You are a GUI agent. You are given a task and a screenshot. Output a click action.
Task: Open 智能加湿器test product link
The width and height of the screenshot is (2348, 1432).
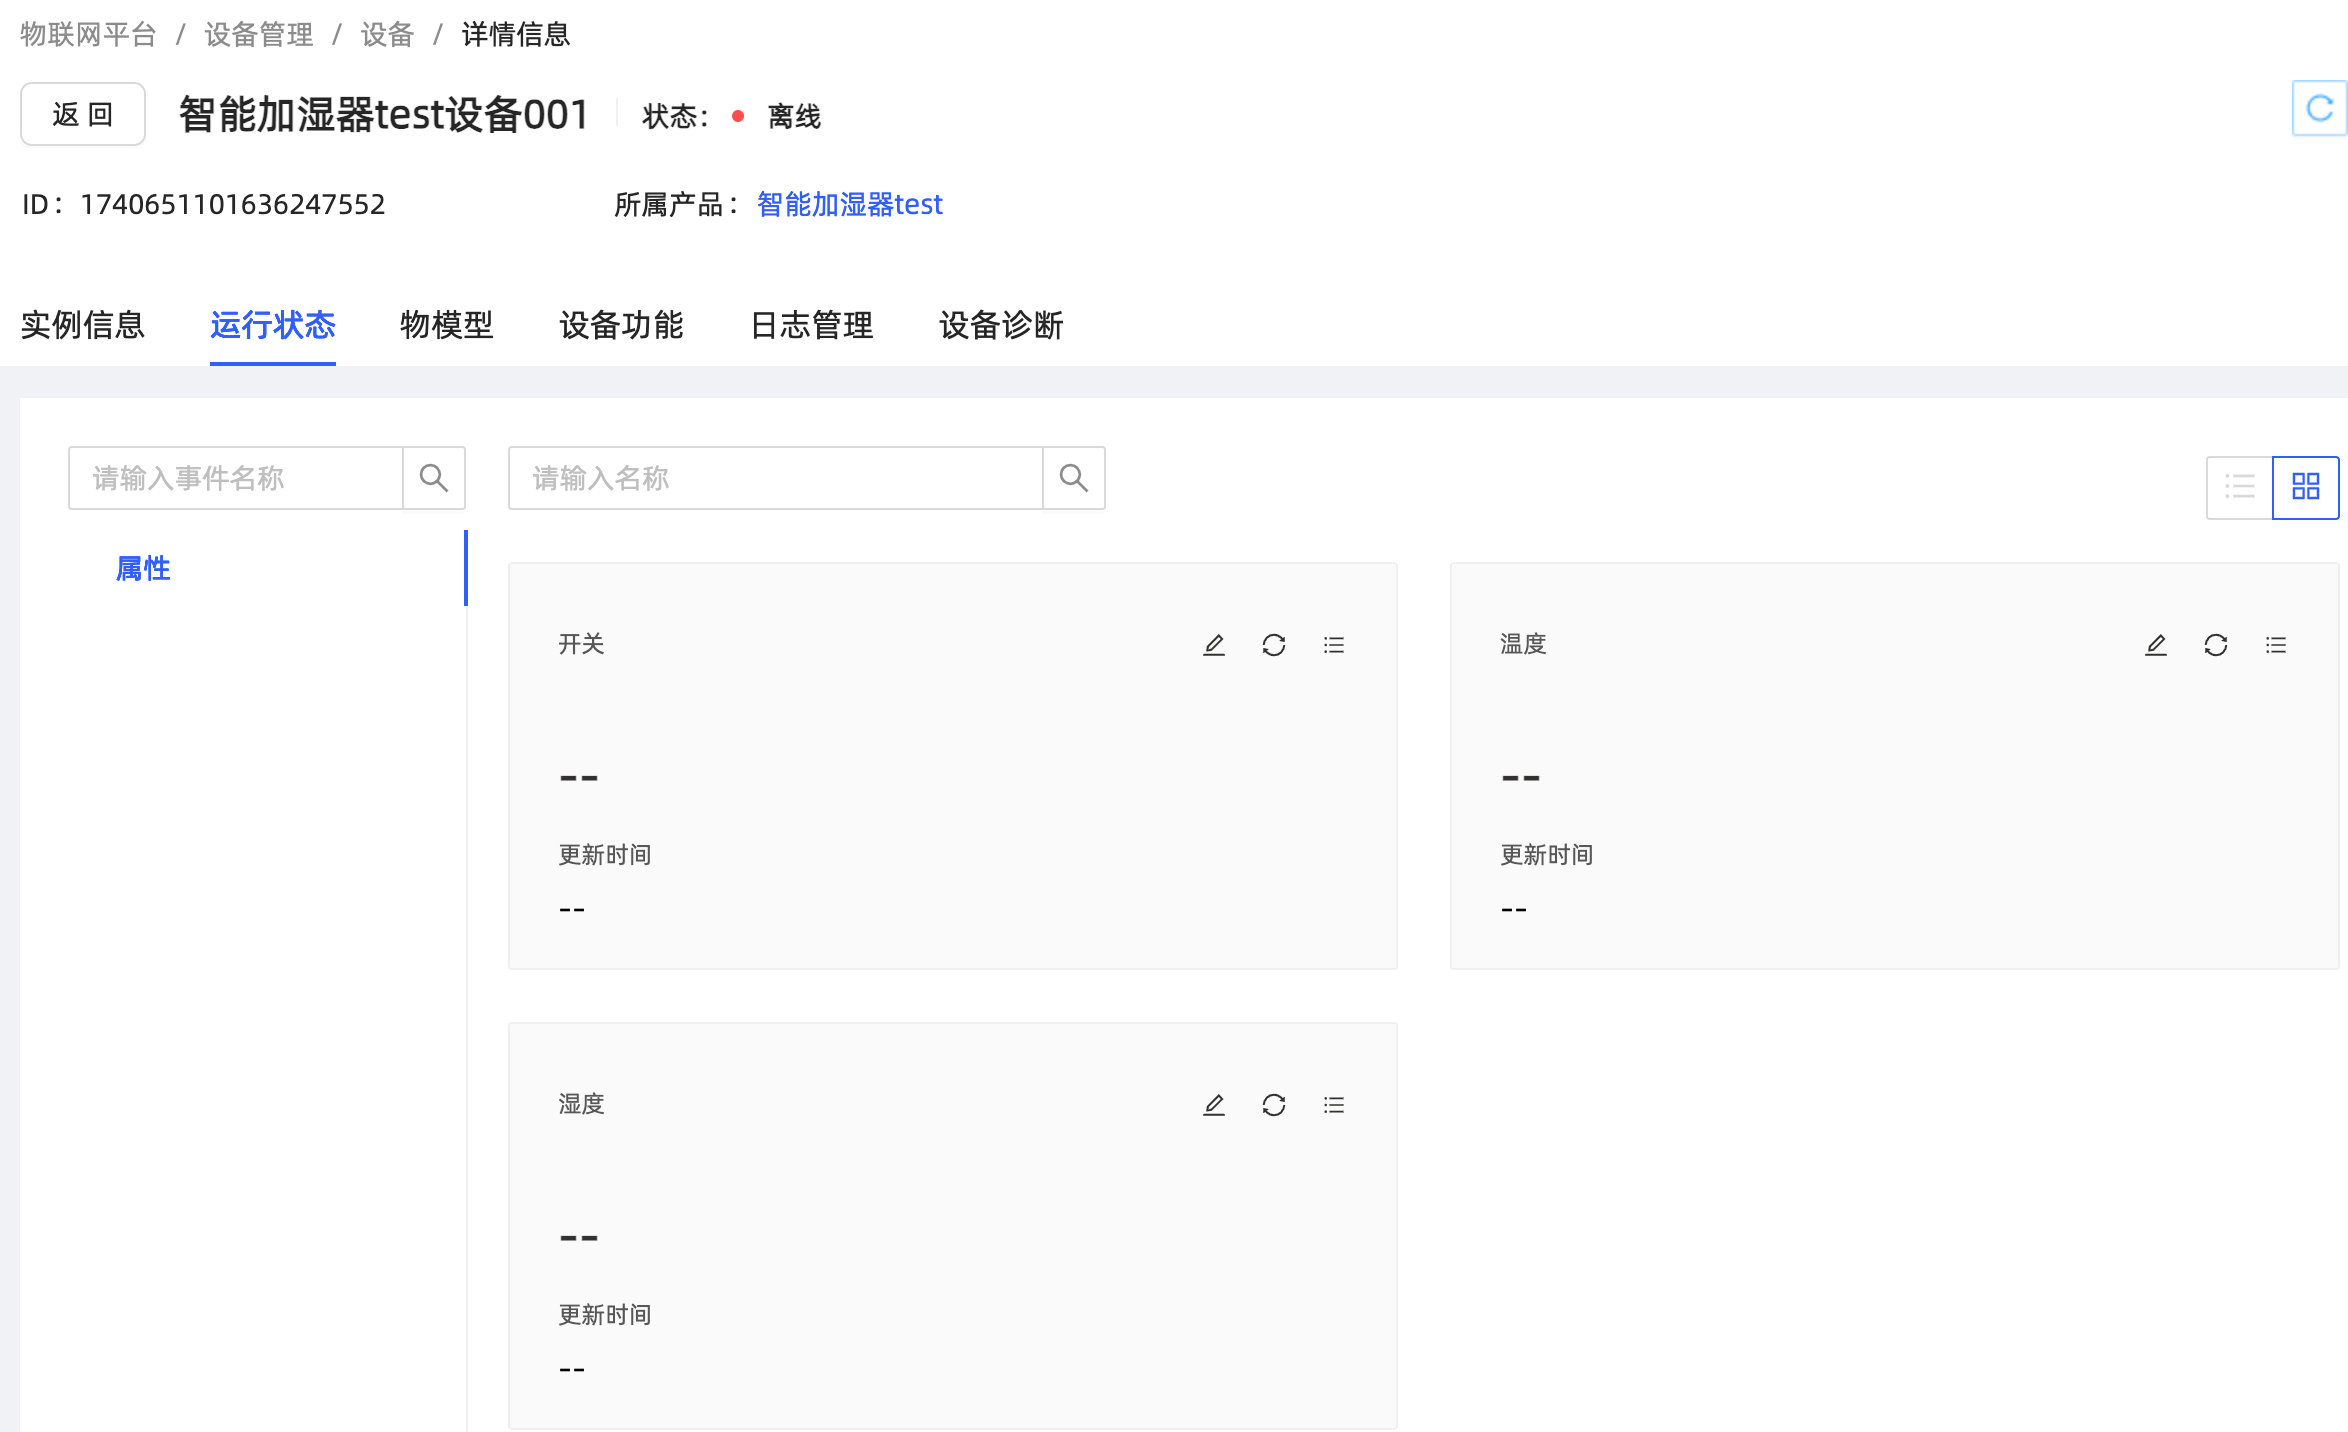[x=849, y=204]
